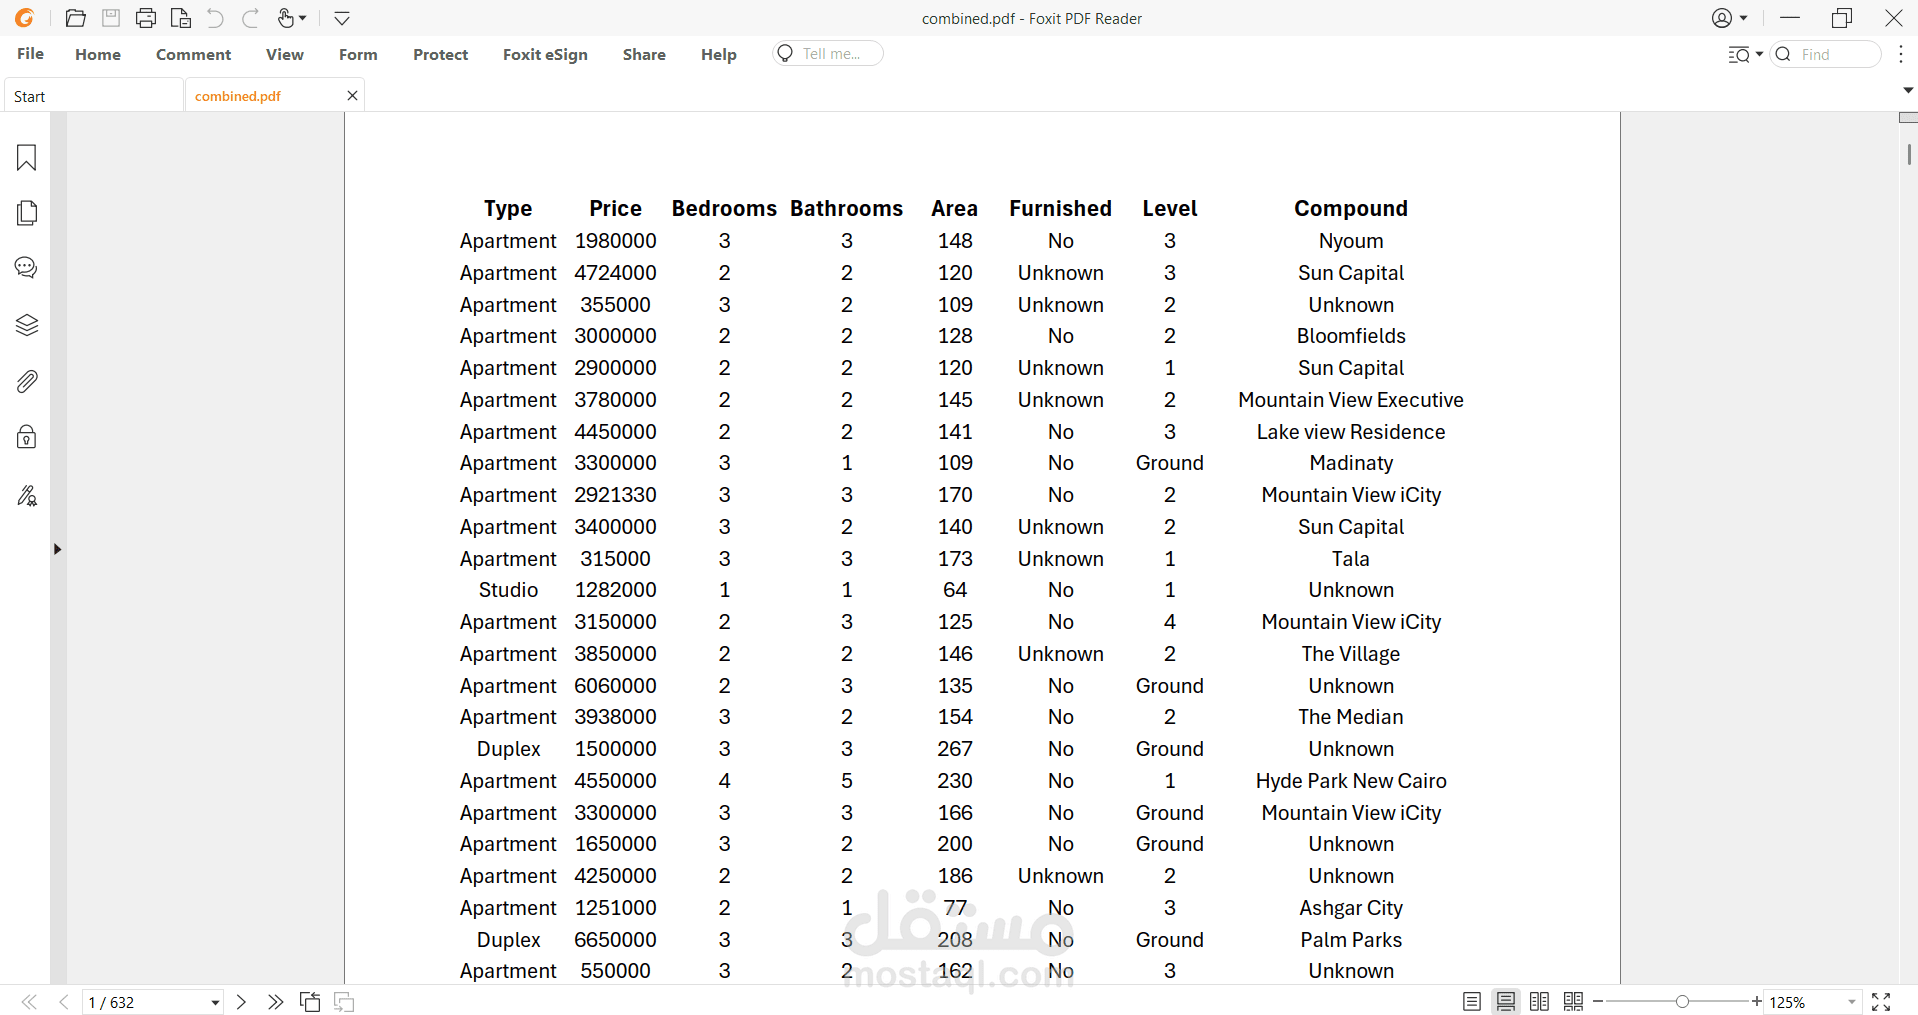Screen dimensions: 1918x1015
Task: Switch to the Home tab
Action: [x=98, y=54]
